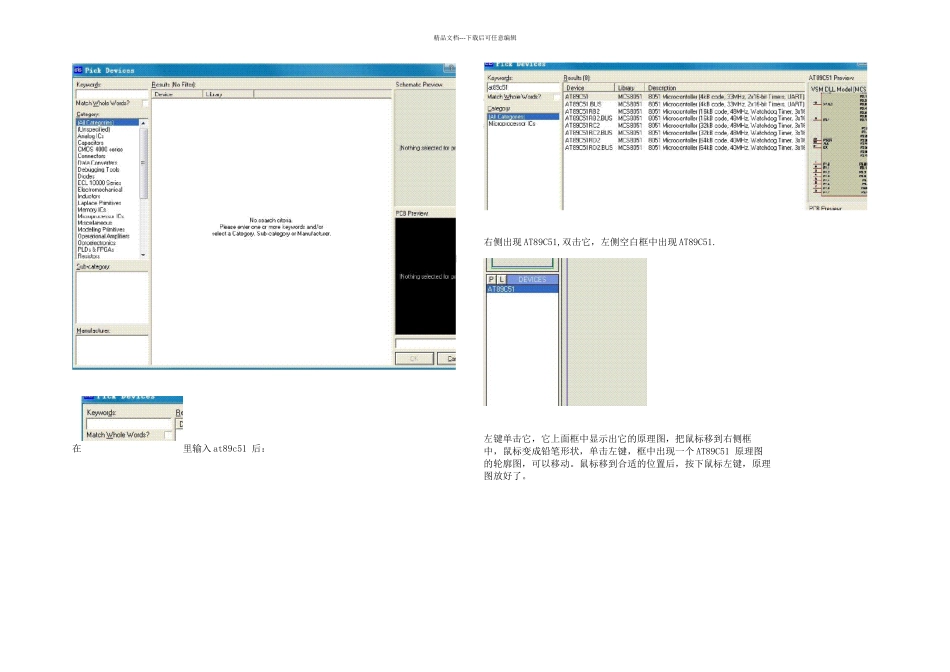Click the Keywords field containing at89c51

[523, 87]
